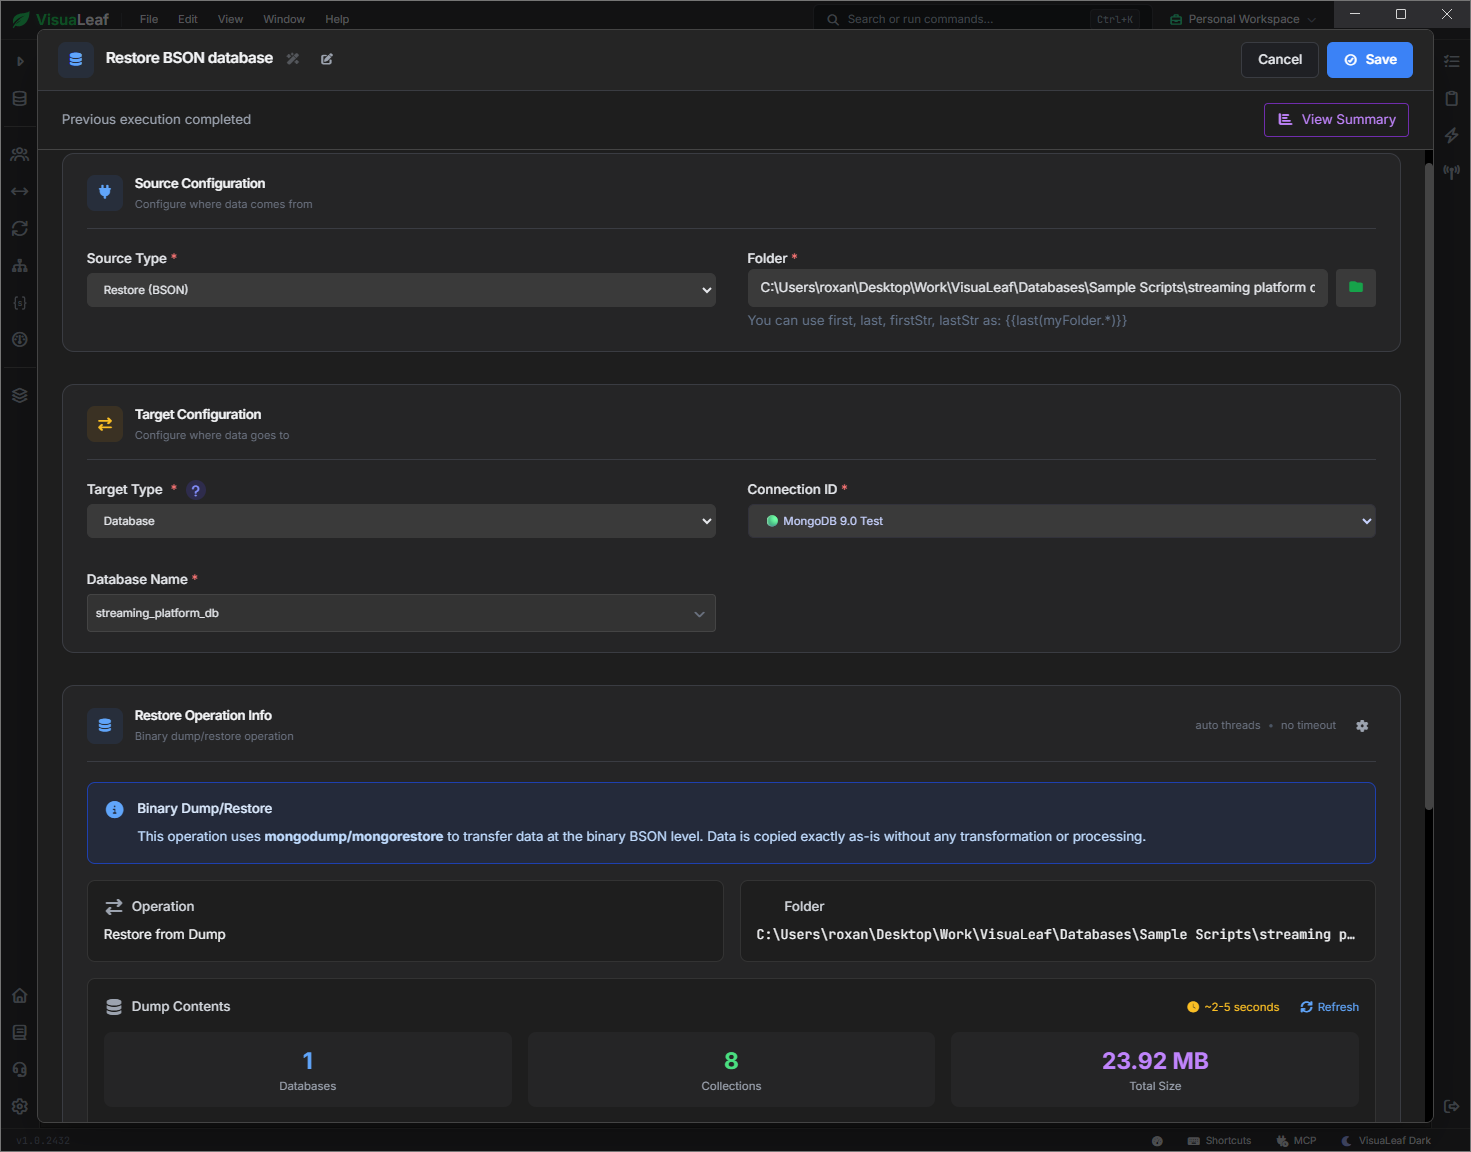The image size is (1471, 1152).
Task: Click the Folder path input field
Action: pos(1037,287)
